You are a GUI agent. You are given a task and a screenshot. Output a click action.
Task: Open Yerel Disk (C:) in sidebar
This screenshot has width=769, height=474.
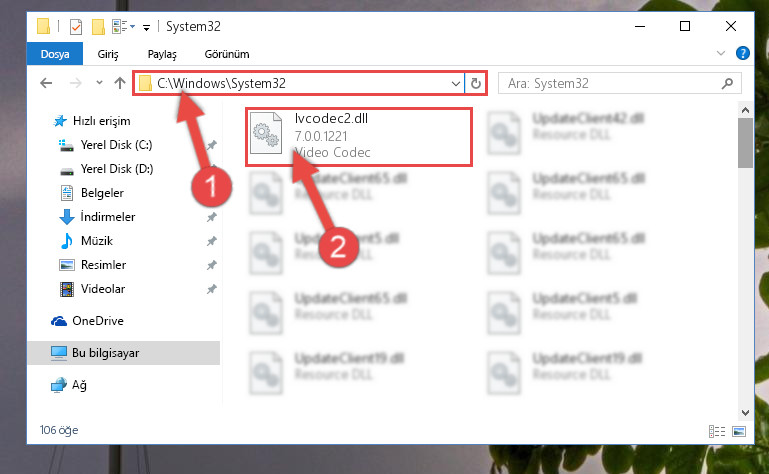[x=116, y=145]
